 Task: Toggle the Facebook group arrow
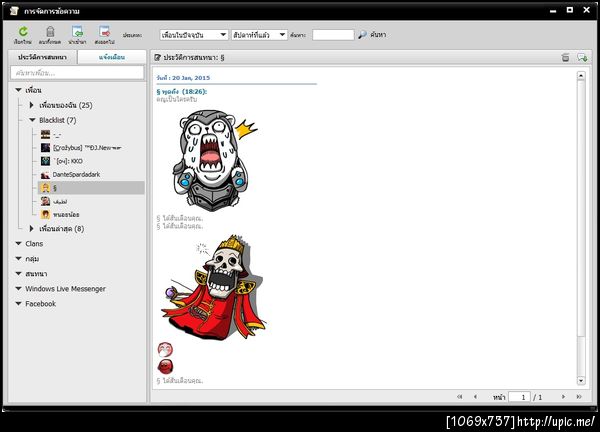[x=18, y=303]
